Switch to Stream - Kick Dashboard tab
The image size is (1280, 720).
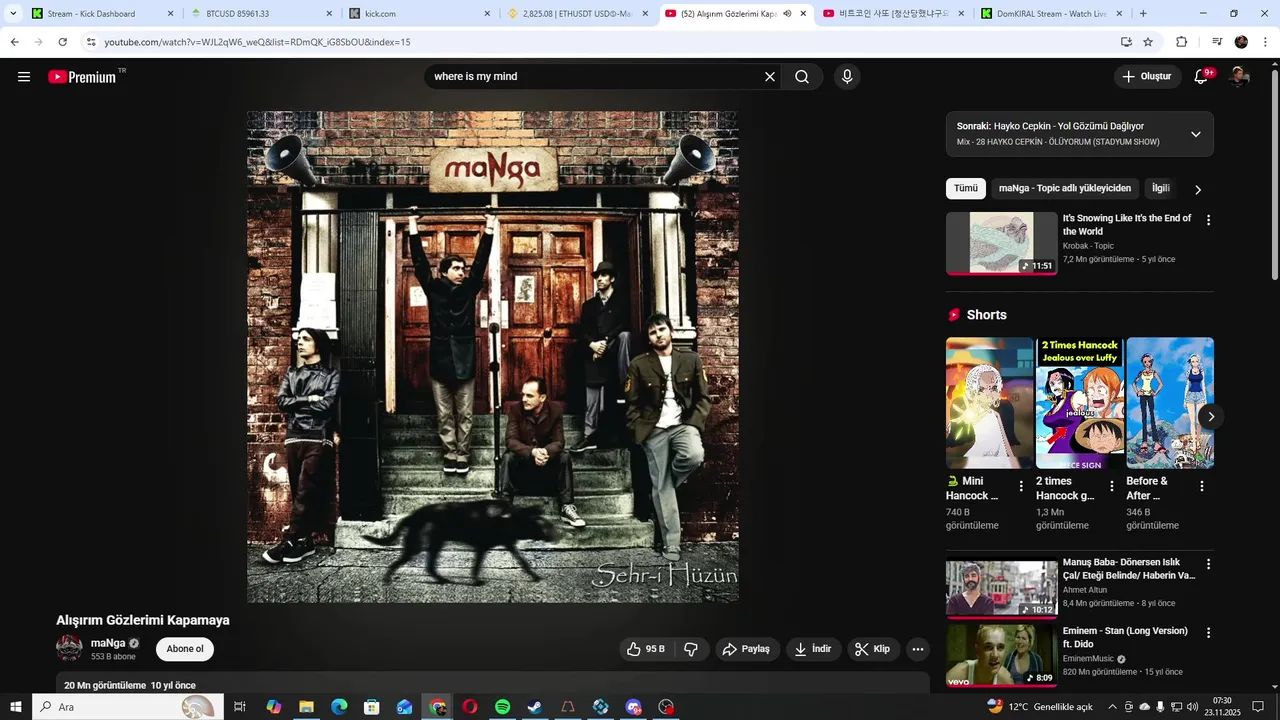[103, 14]
